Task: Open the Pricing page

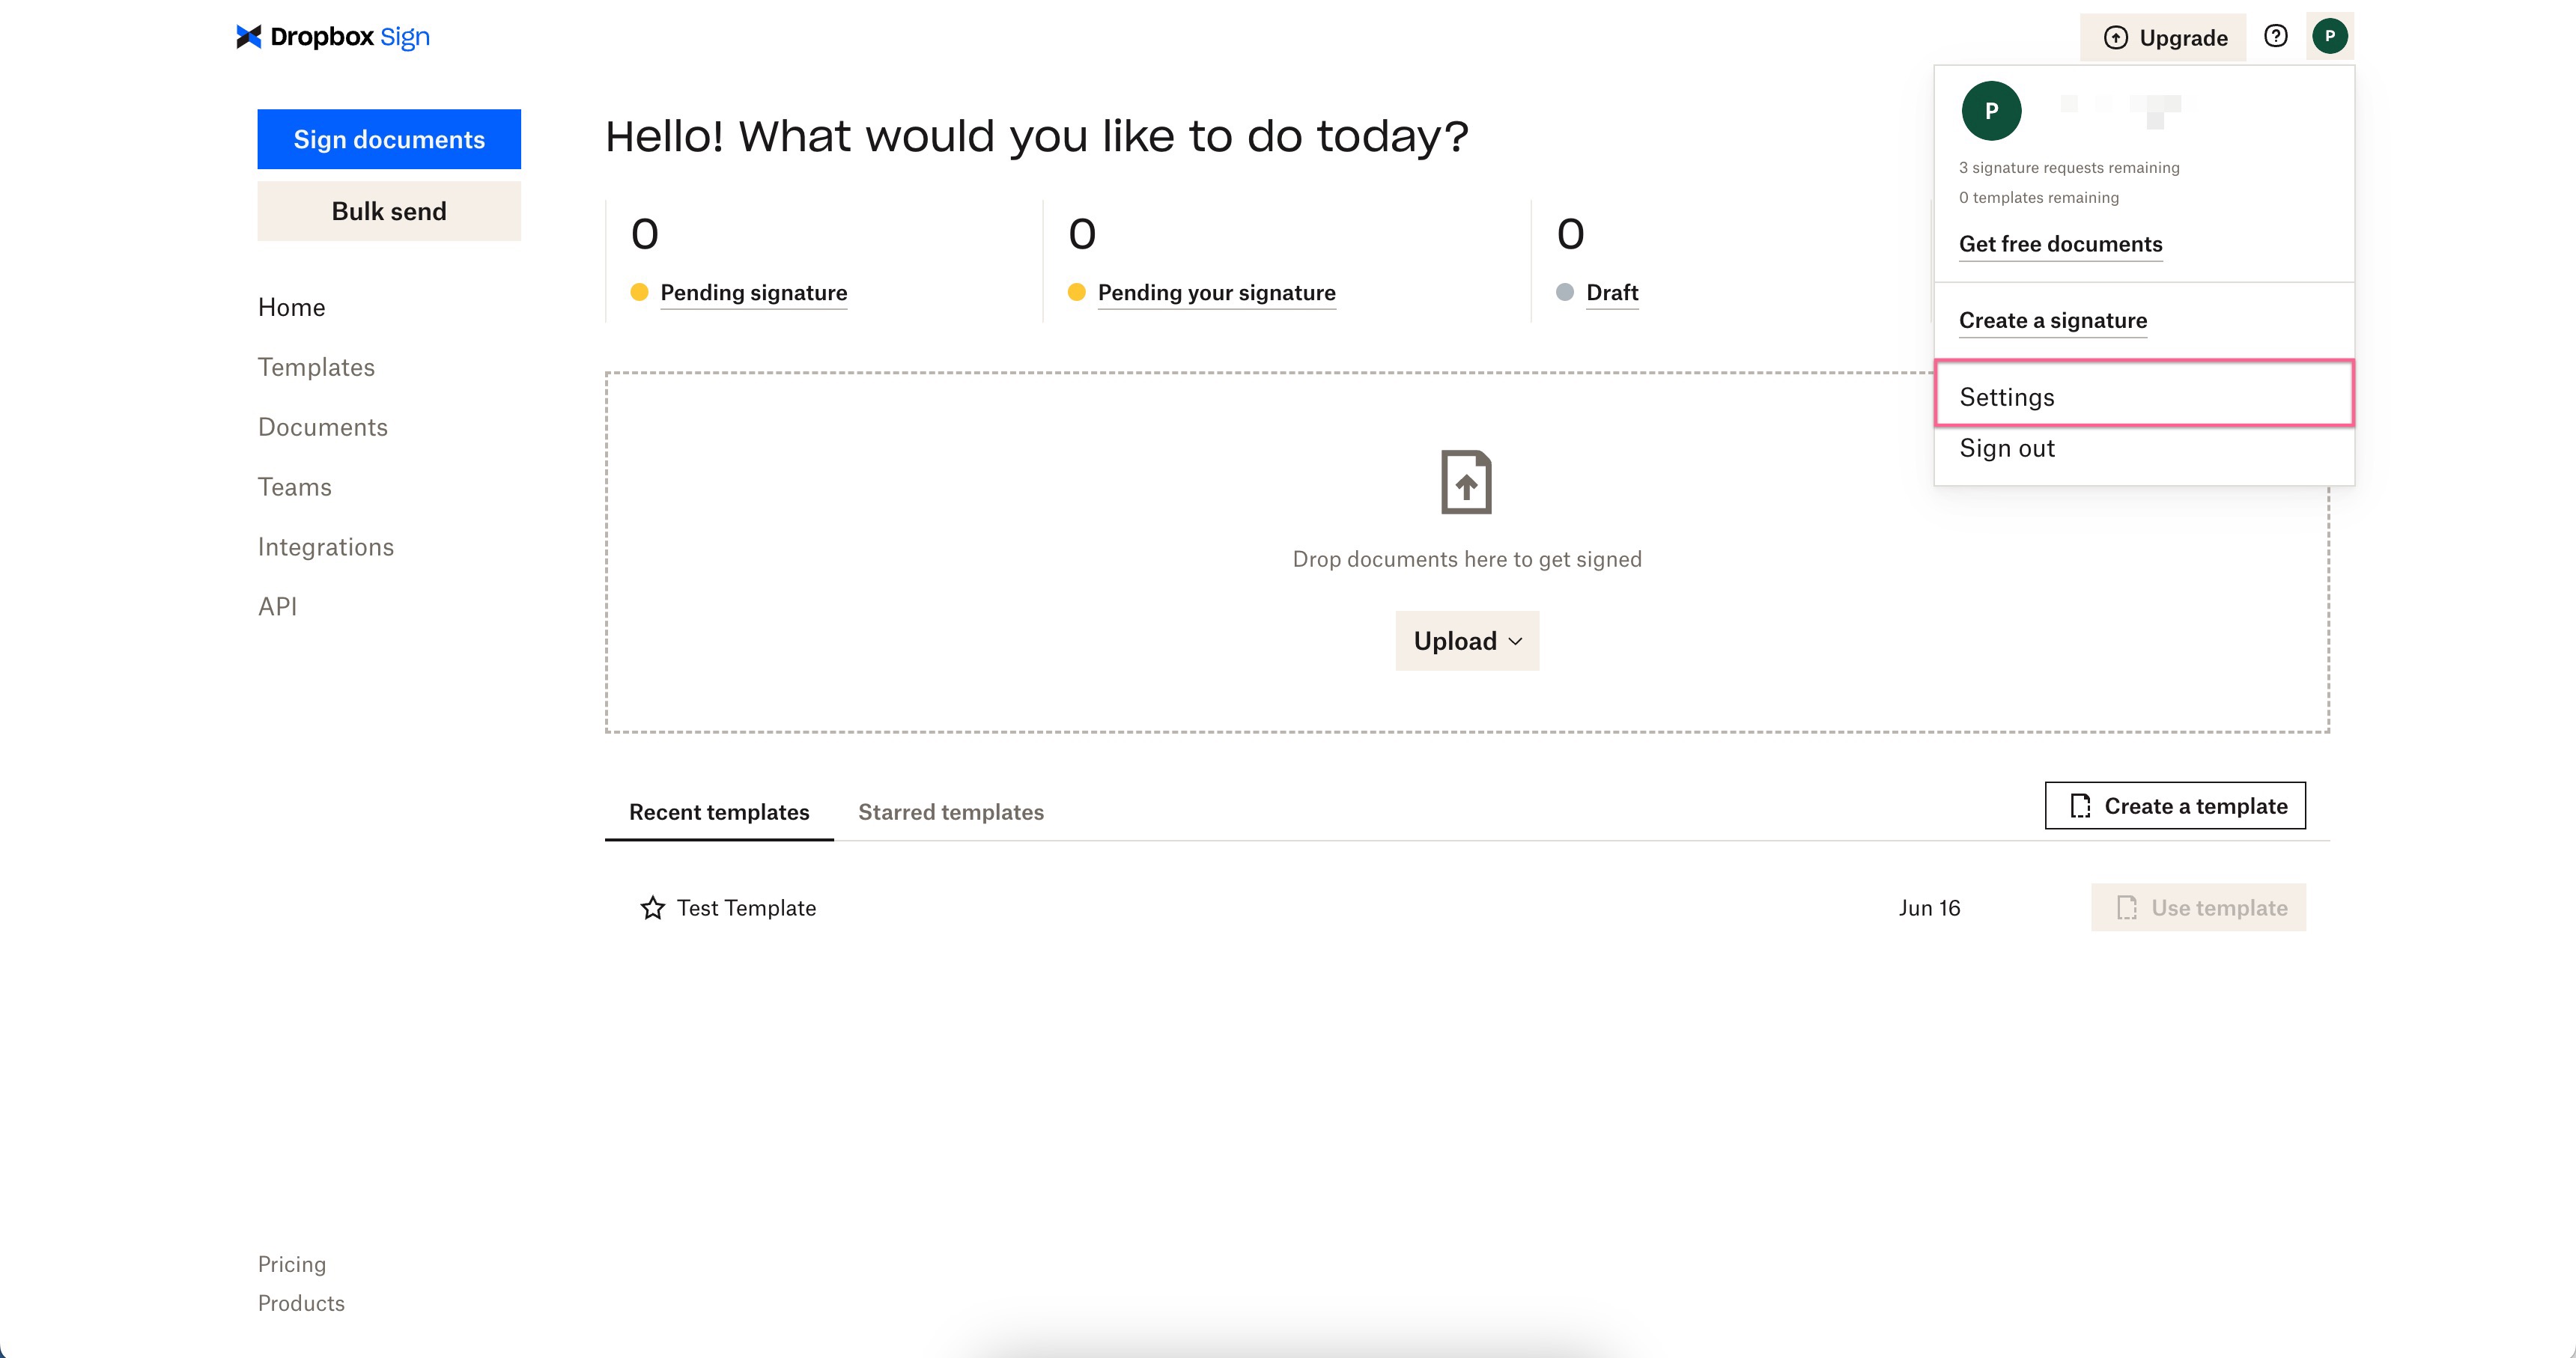Action: pos(291,1264)
